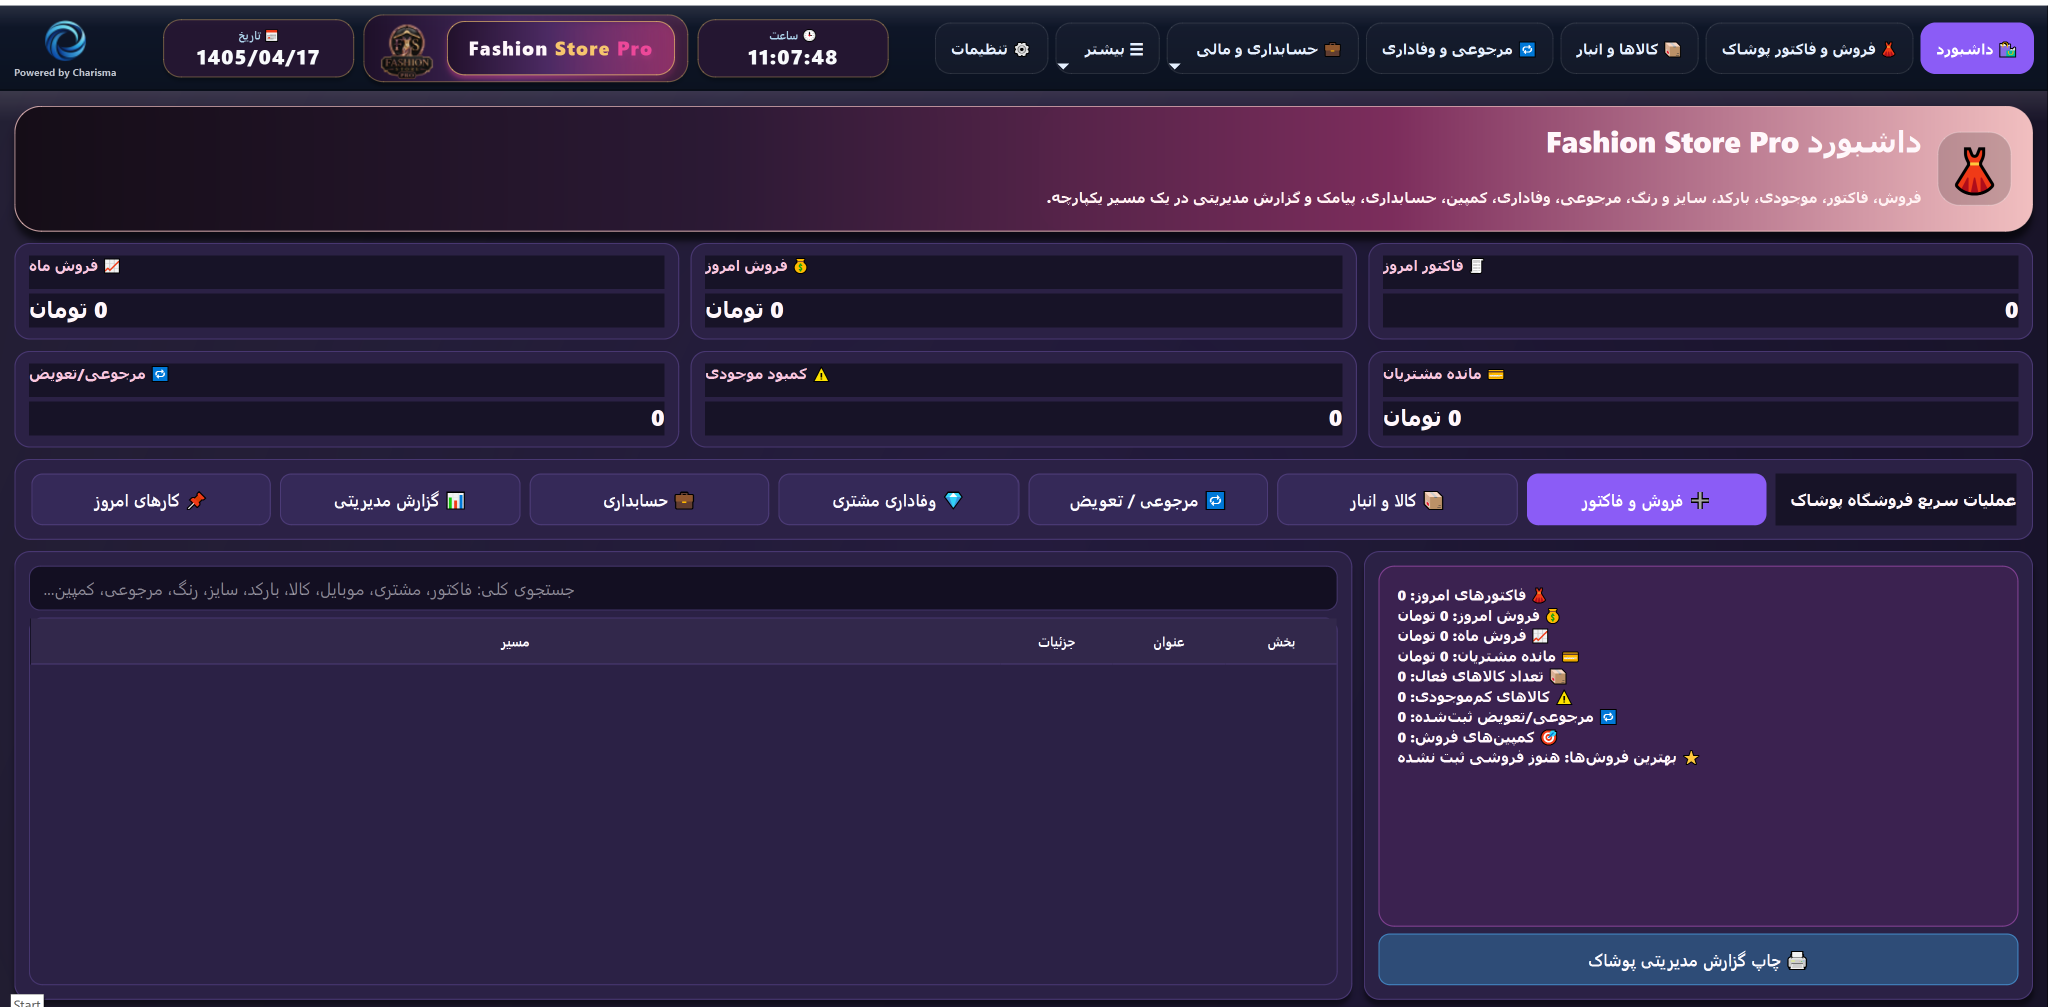Screen dimensions: 2048x1007
Task: Click bar chart icon in گزارش مدیریتی
Action: click(x=456, y=500)
